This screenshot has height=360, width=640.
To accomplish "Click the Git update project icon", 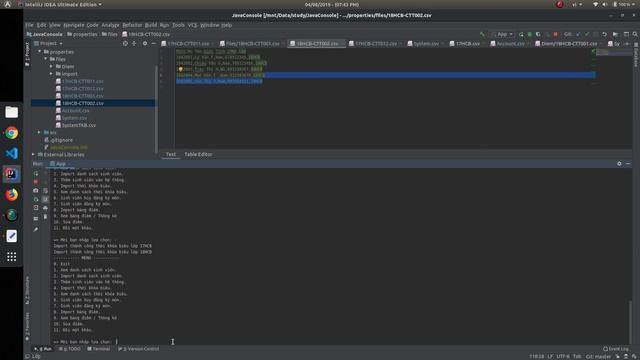I will [x=578, y=34].
